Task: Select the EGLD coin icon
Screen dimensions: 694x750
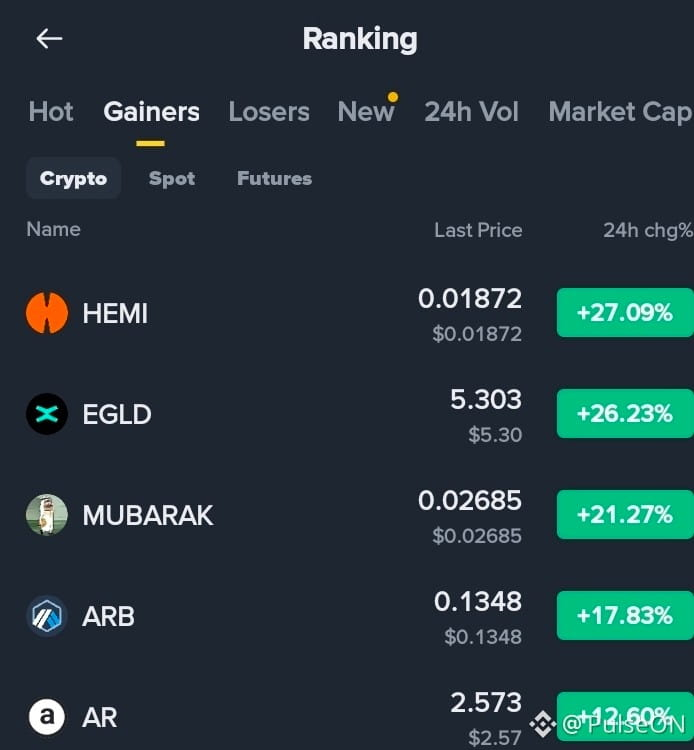Action: 47,414
